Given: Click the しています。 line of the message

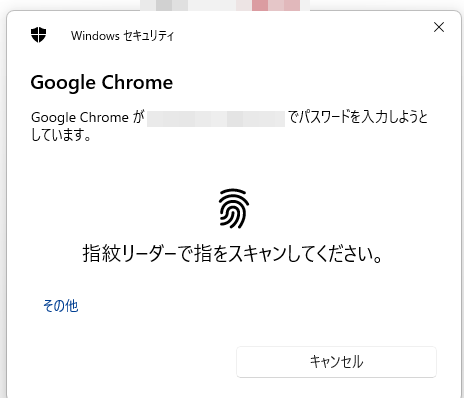Looking at the screenshot, I should click(61, 135).
